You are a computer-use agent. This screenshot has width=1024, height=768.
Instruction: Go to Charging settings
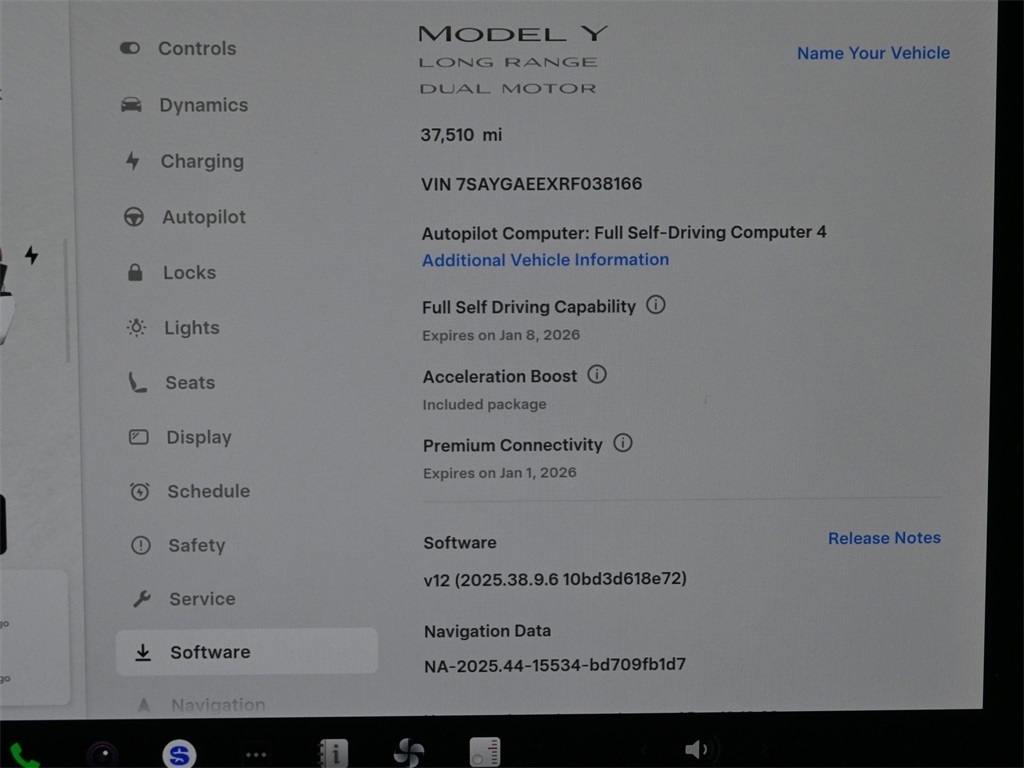pos(201,161)
